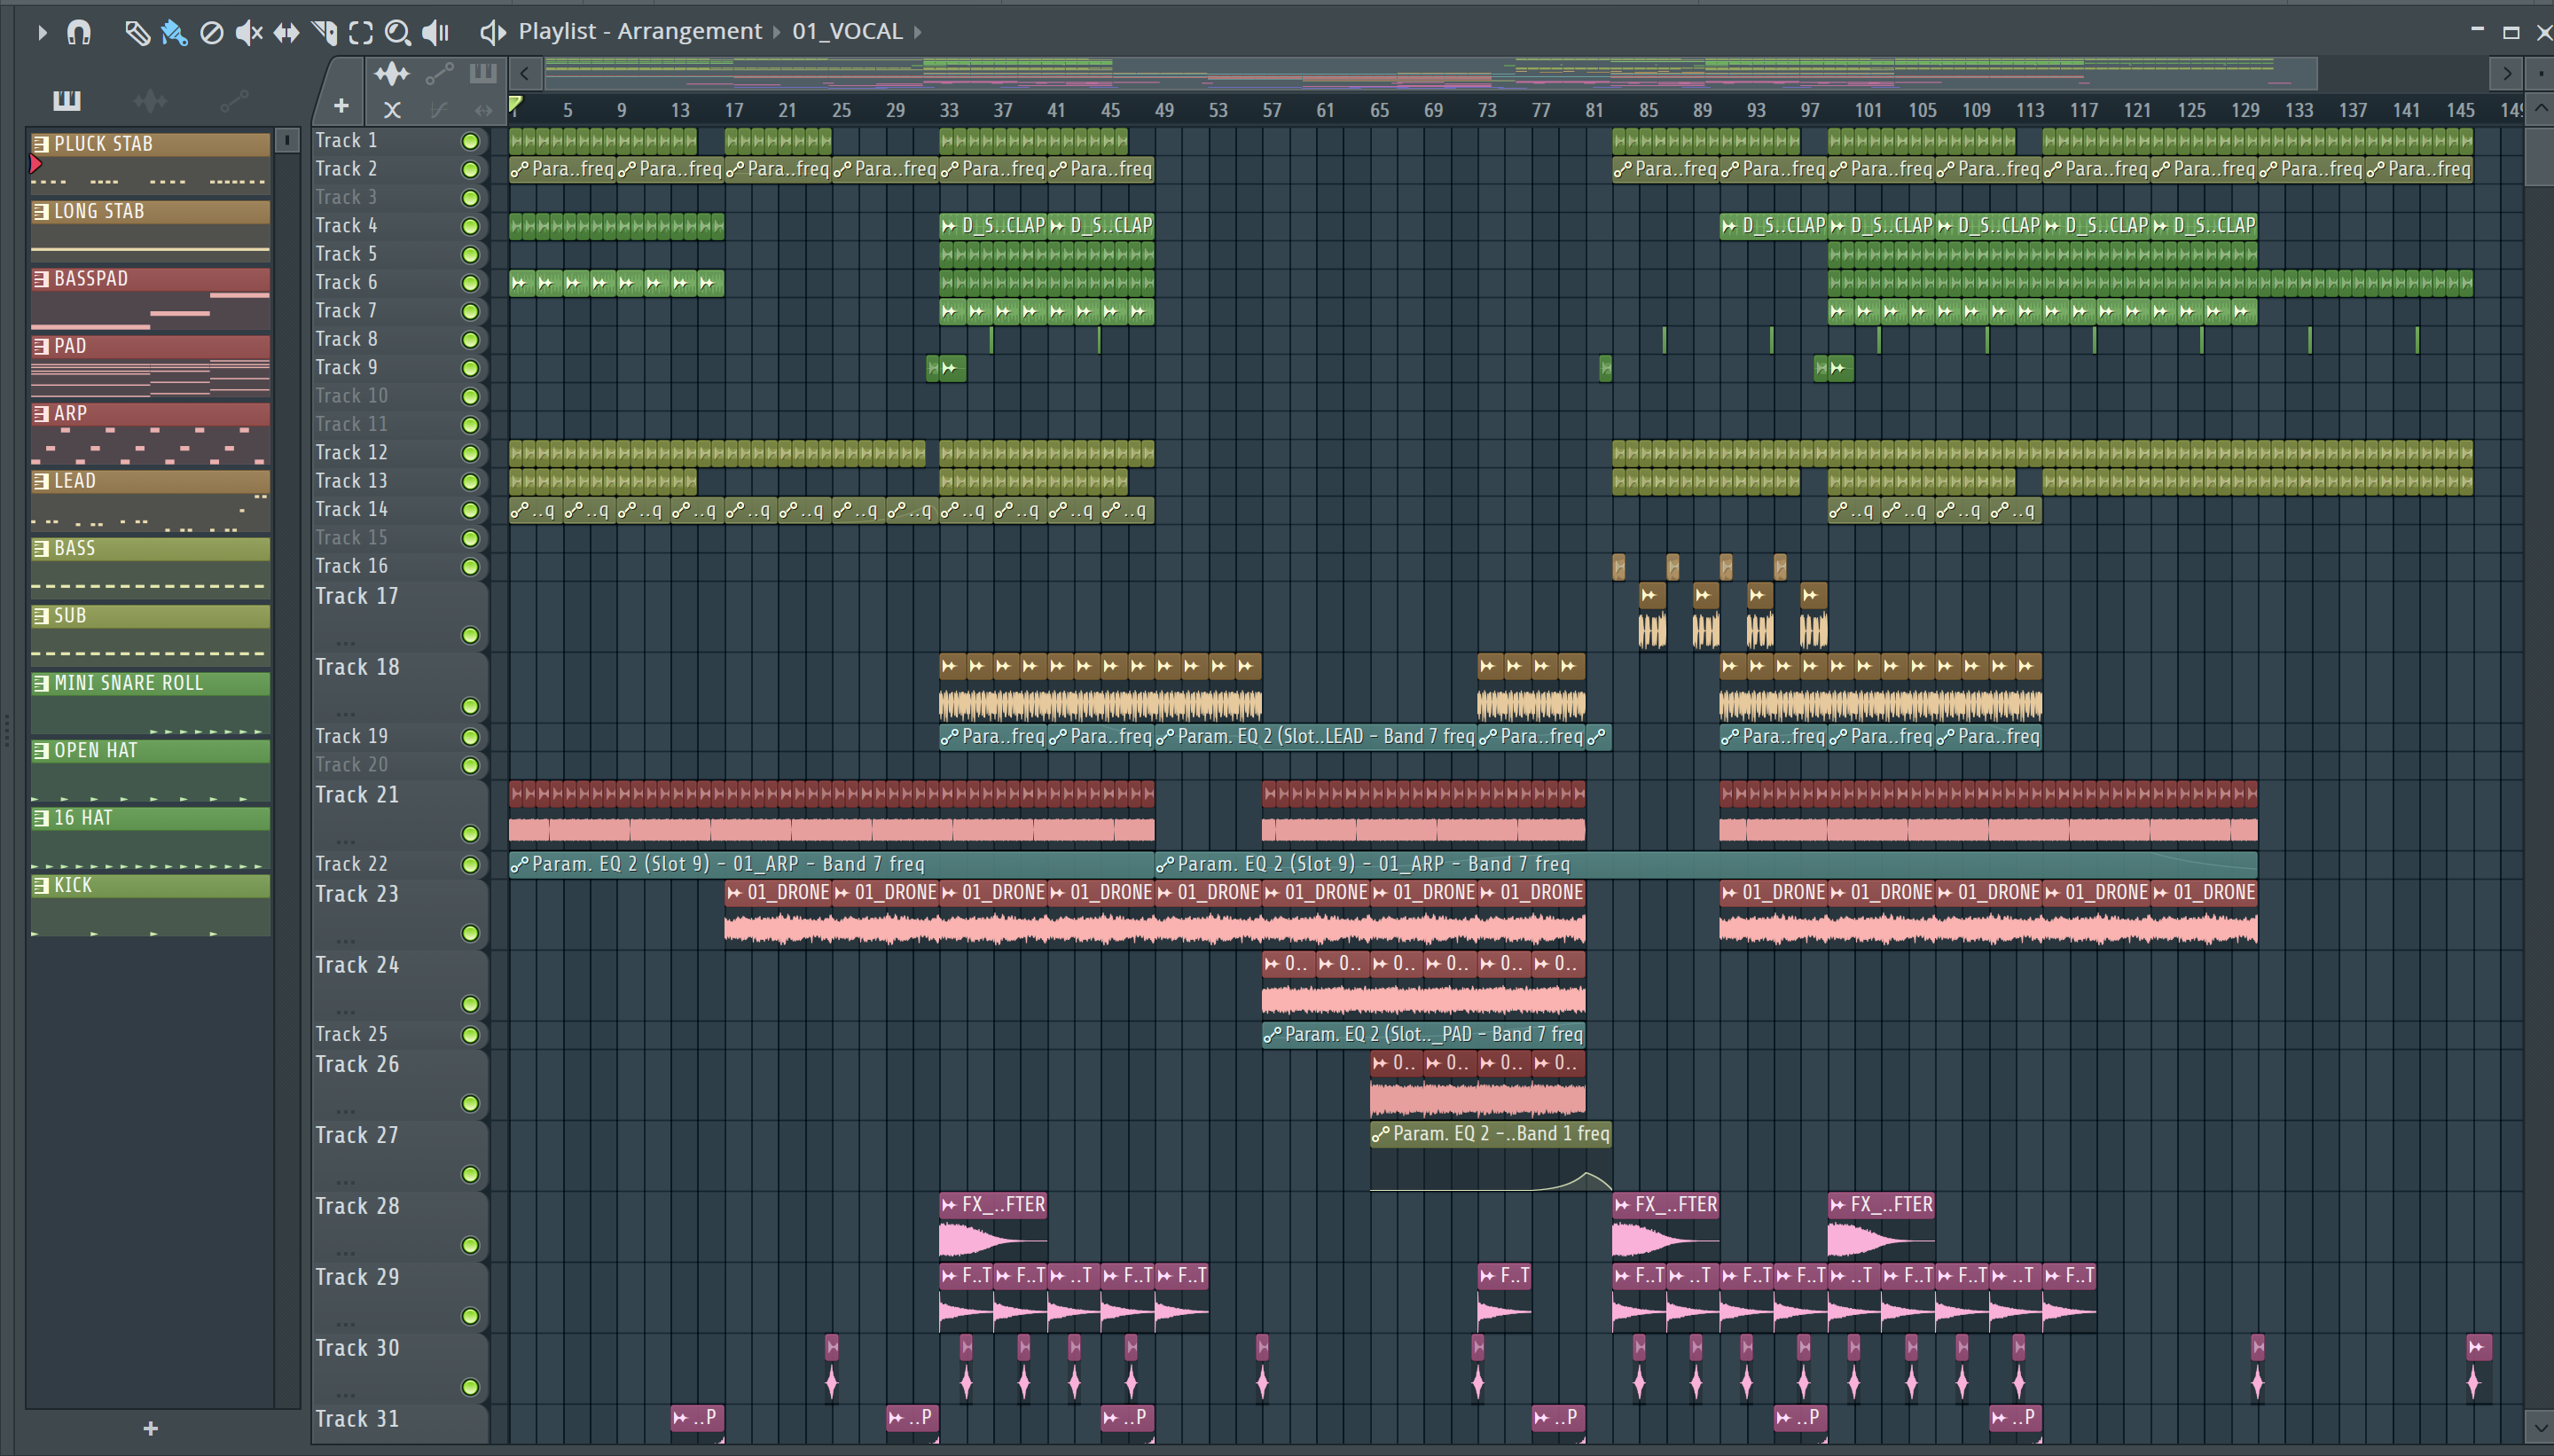The image size is (2554, 1456).
Task: Click the X crossfade icon below clip focus
Action: coord(392,110)
